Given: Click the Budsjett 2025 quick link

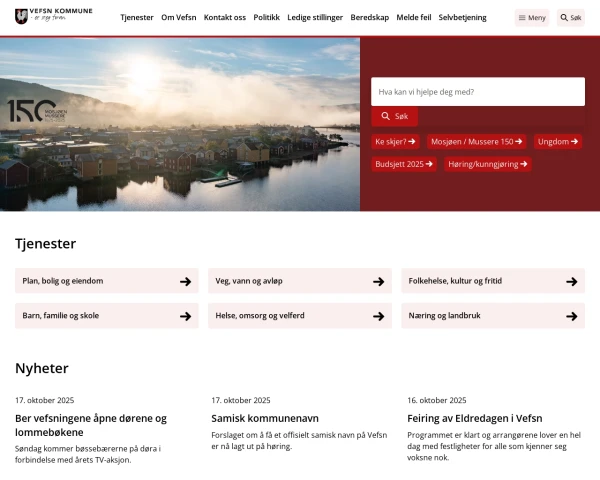Looking at the screenshot, I should click(404, 164).
